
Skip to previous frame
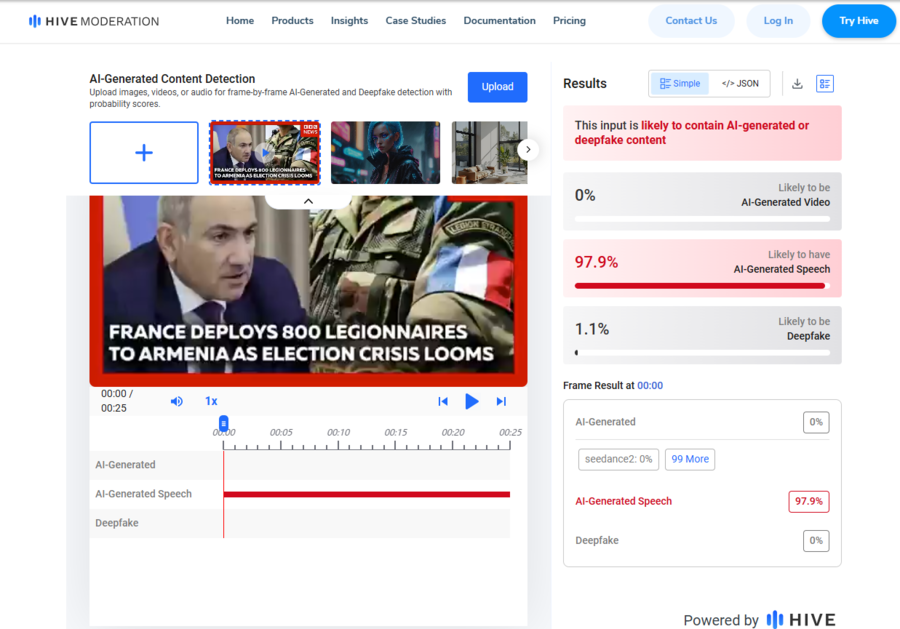(x=443, y=401)
